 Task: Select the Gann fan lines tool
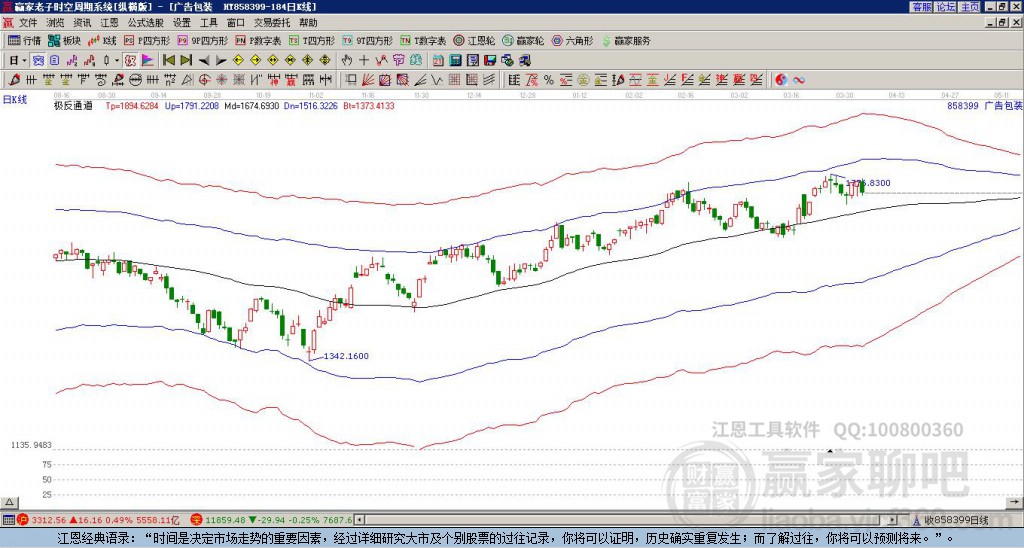368,80
